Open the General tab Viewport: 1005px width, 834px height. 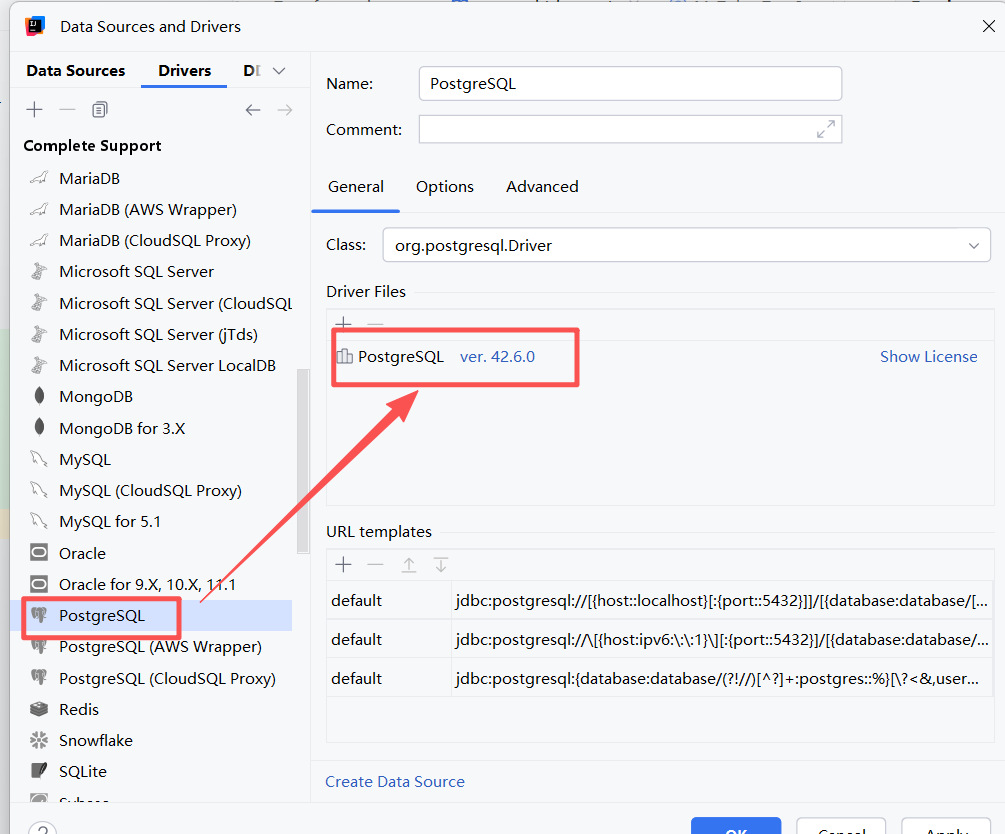[x=356, y=187]
